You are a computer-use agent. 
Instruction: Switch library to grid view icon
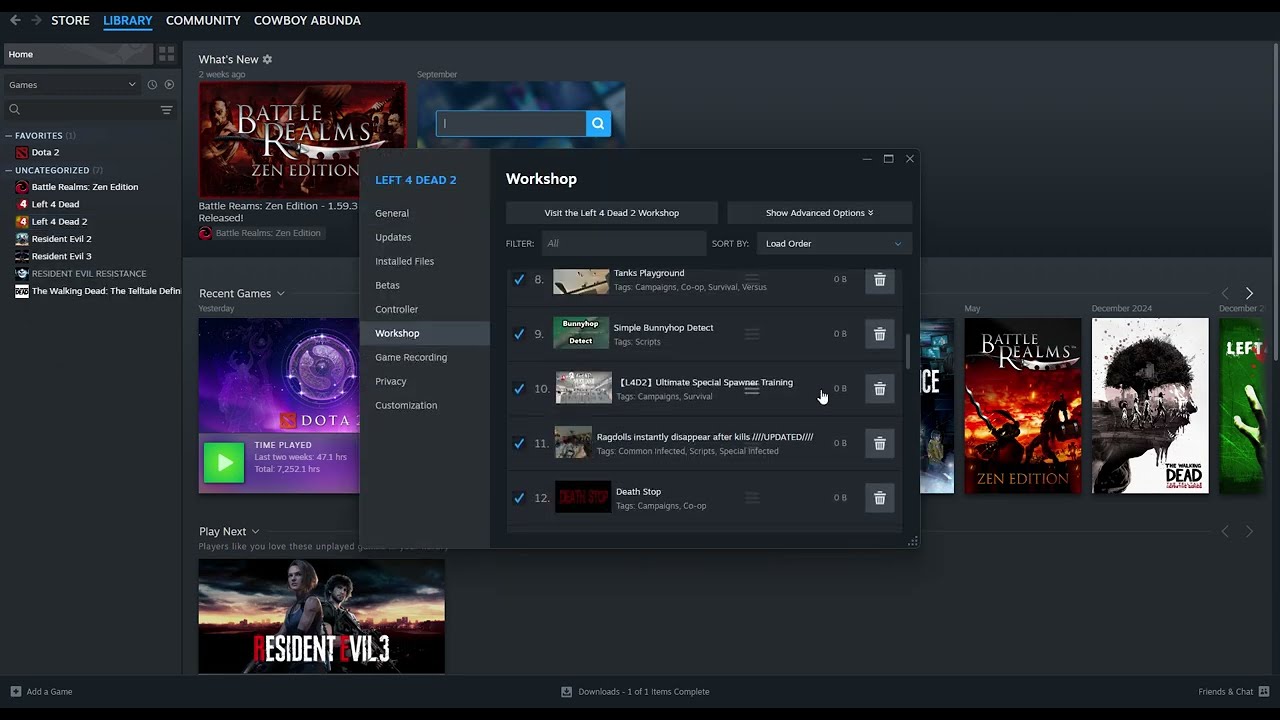(167, 54)
